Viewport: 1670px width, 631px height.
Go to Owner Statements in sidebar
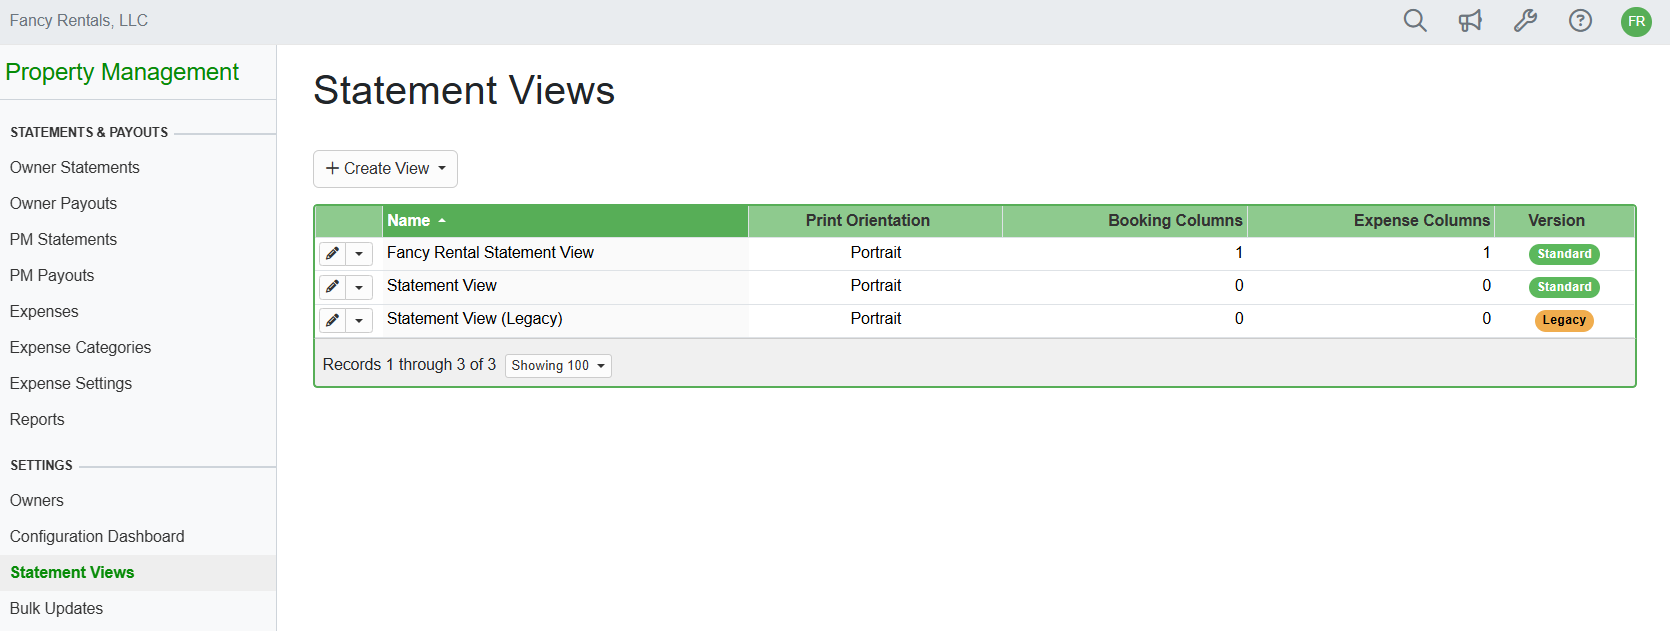click(75, 168)
